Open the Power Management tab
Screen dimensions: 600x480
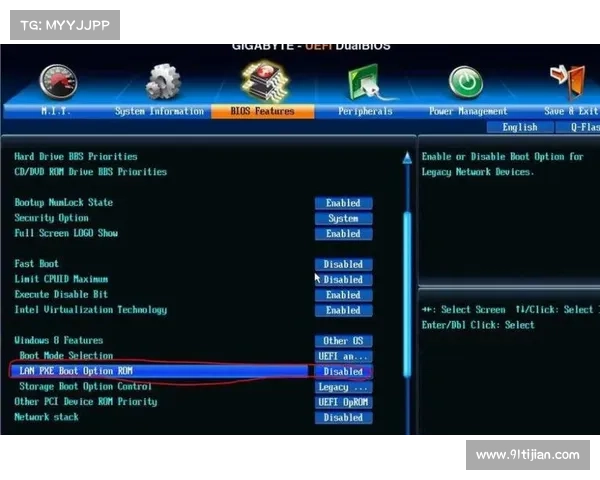[x=468, y=111]
